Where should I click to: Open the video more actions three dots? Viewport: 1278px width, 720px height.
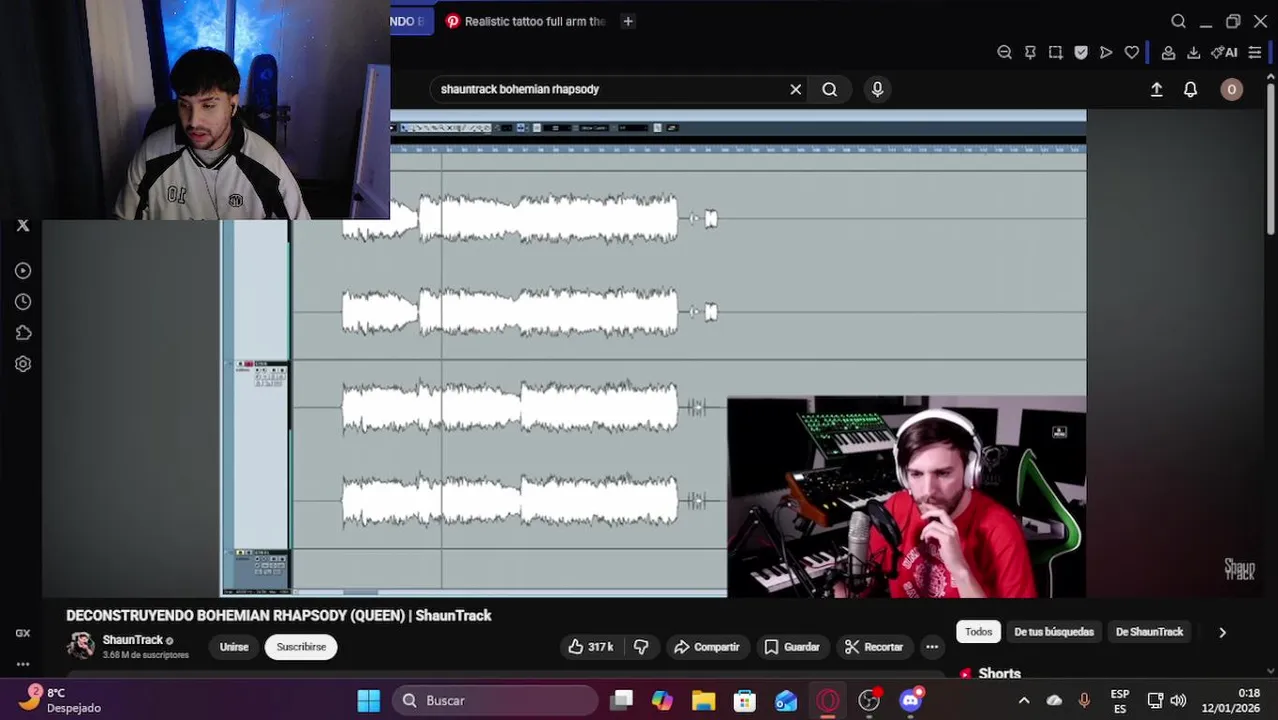(x=932, y=647)
